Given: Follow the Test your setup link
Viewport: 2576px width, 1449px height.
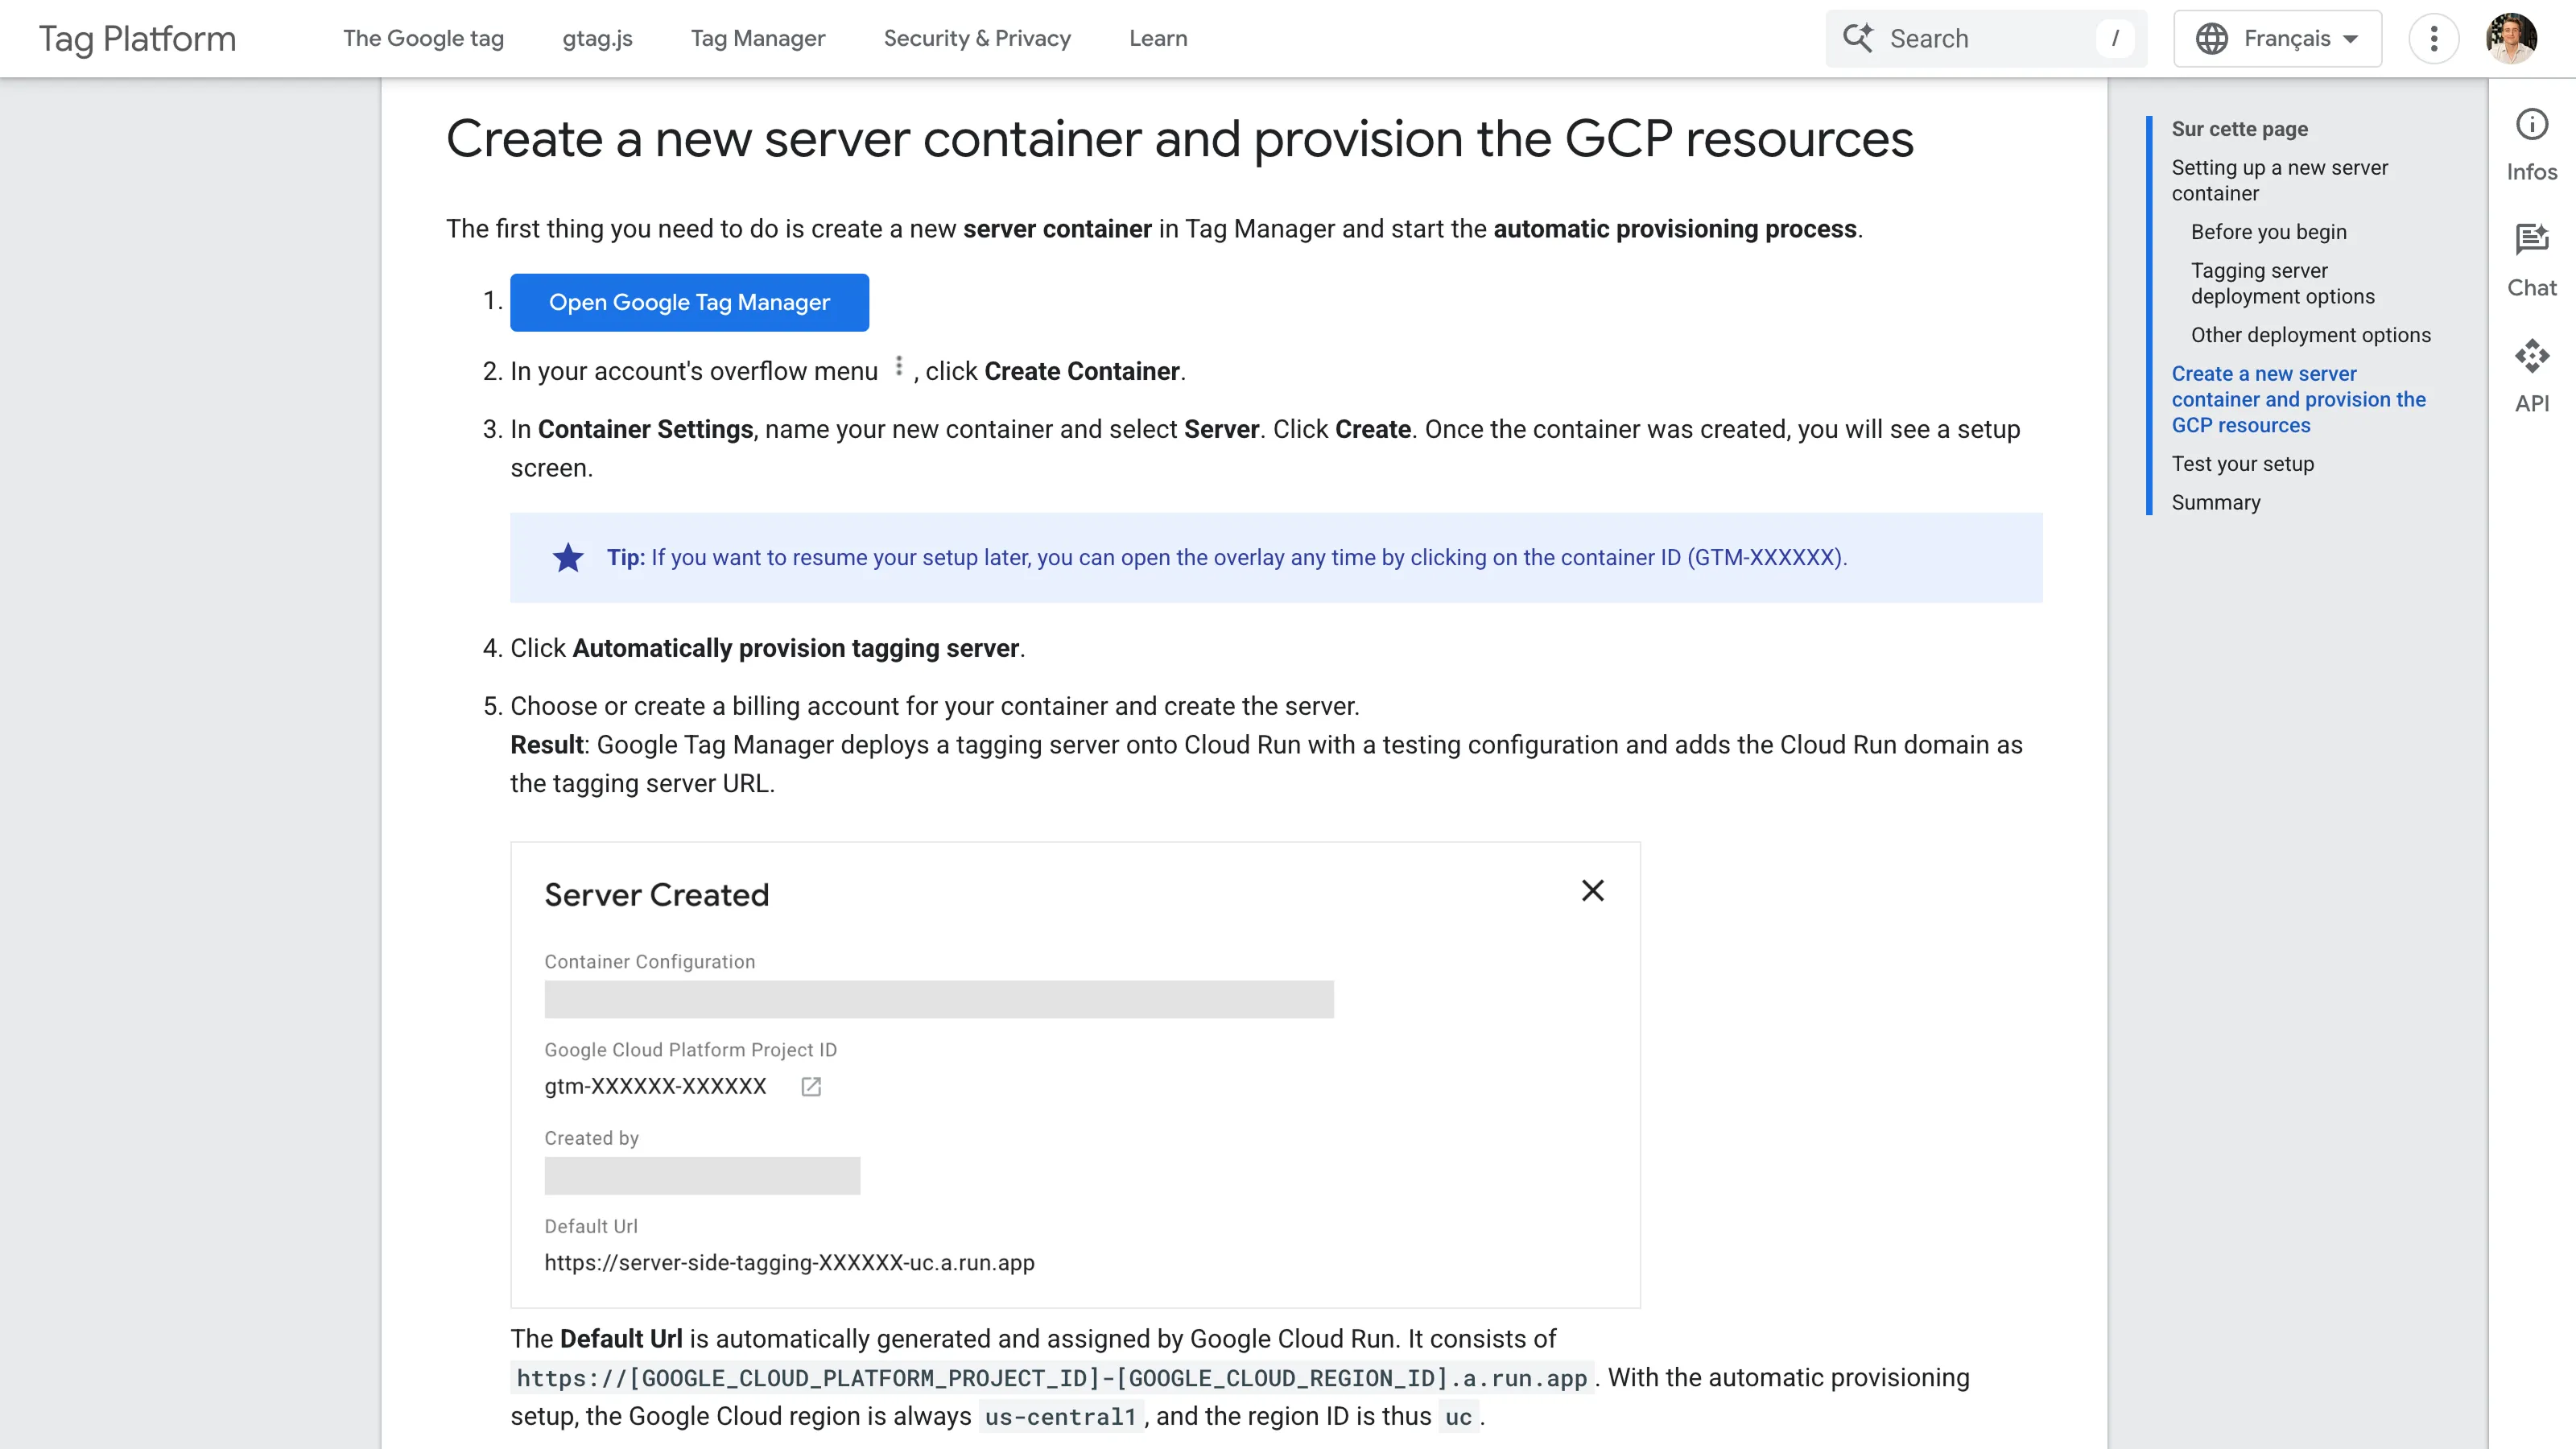Looking at the screenshot, I should 2242,463.
